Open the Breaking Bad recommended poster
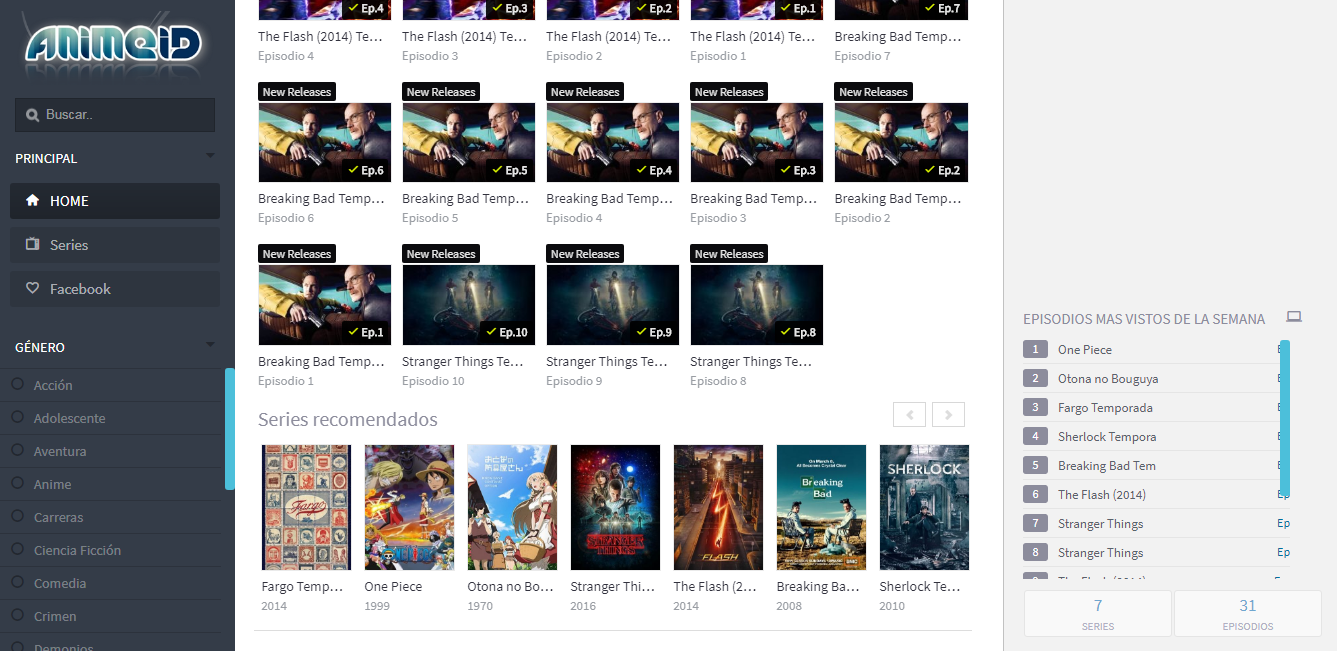The height and width of the screenshot is (651, 1337). [x=821, y=507]
